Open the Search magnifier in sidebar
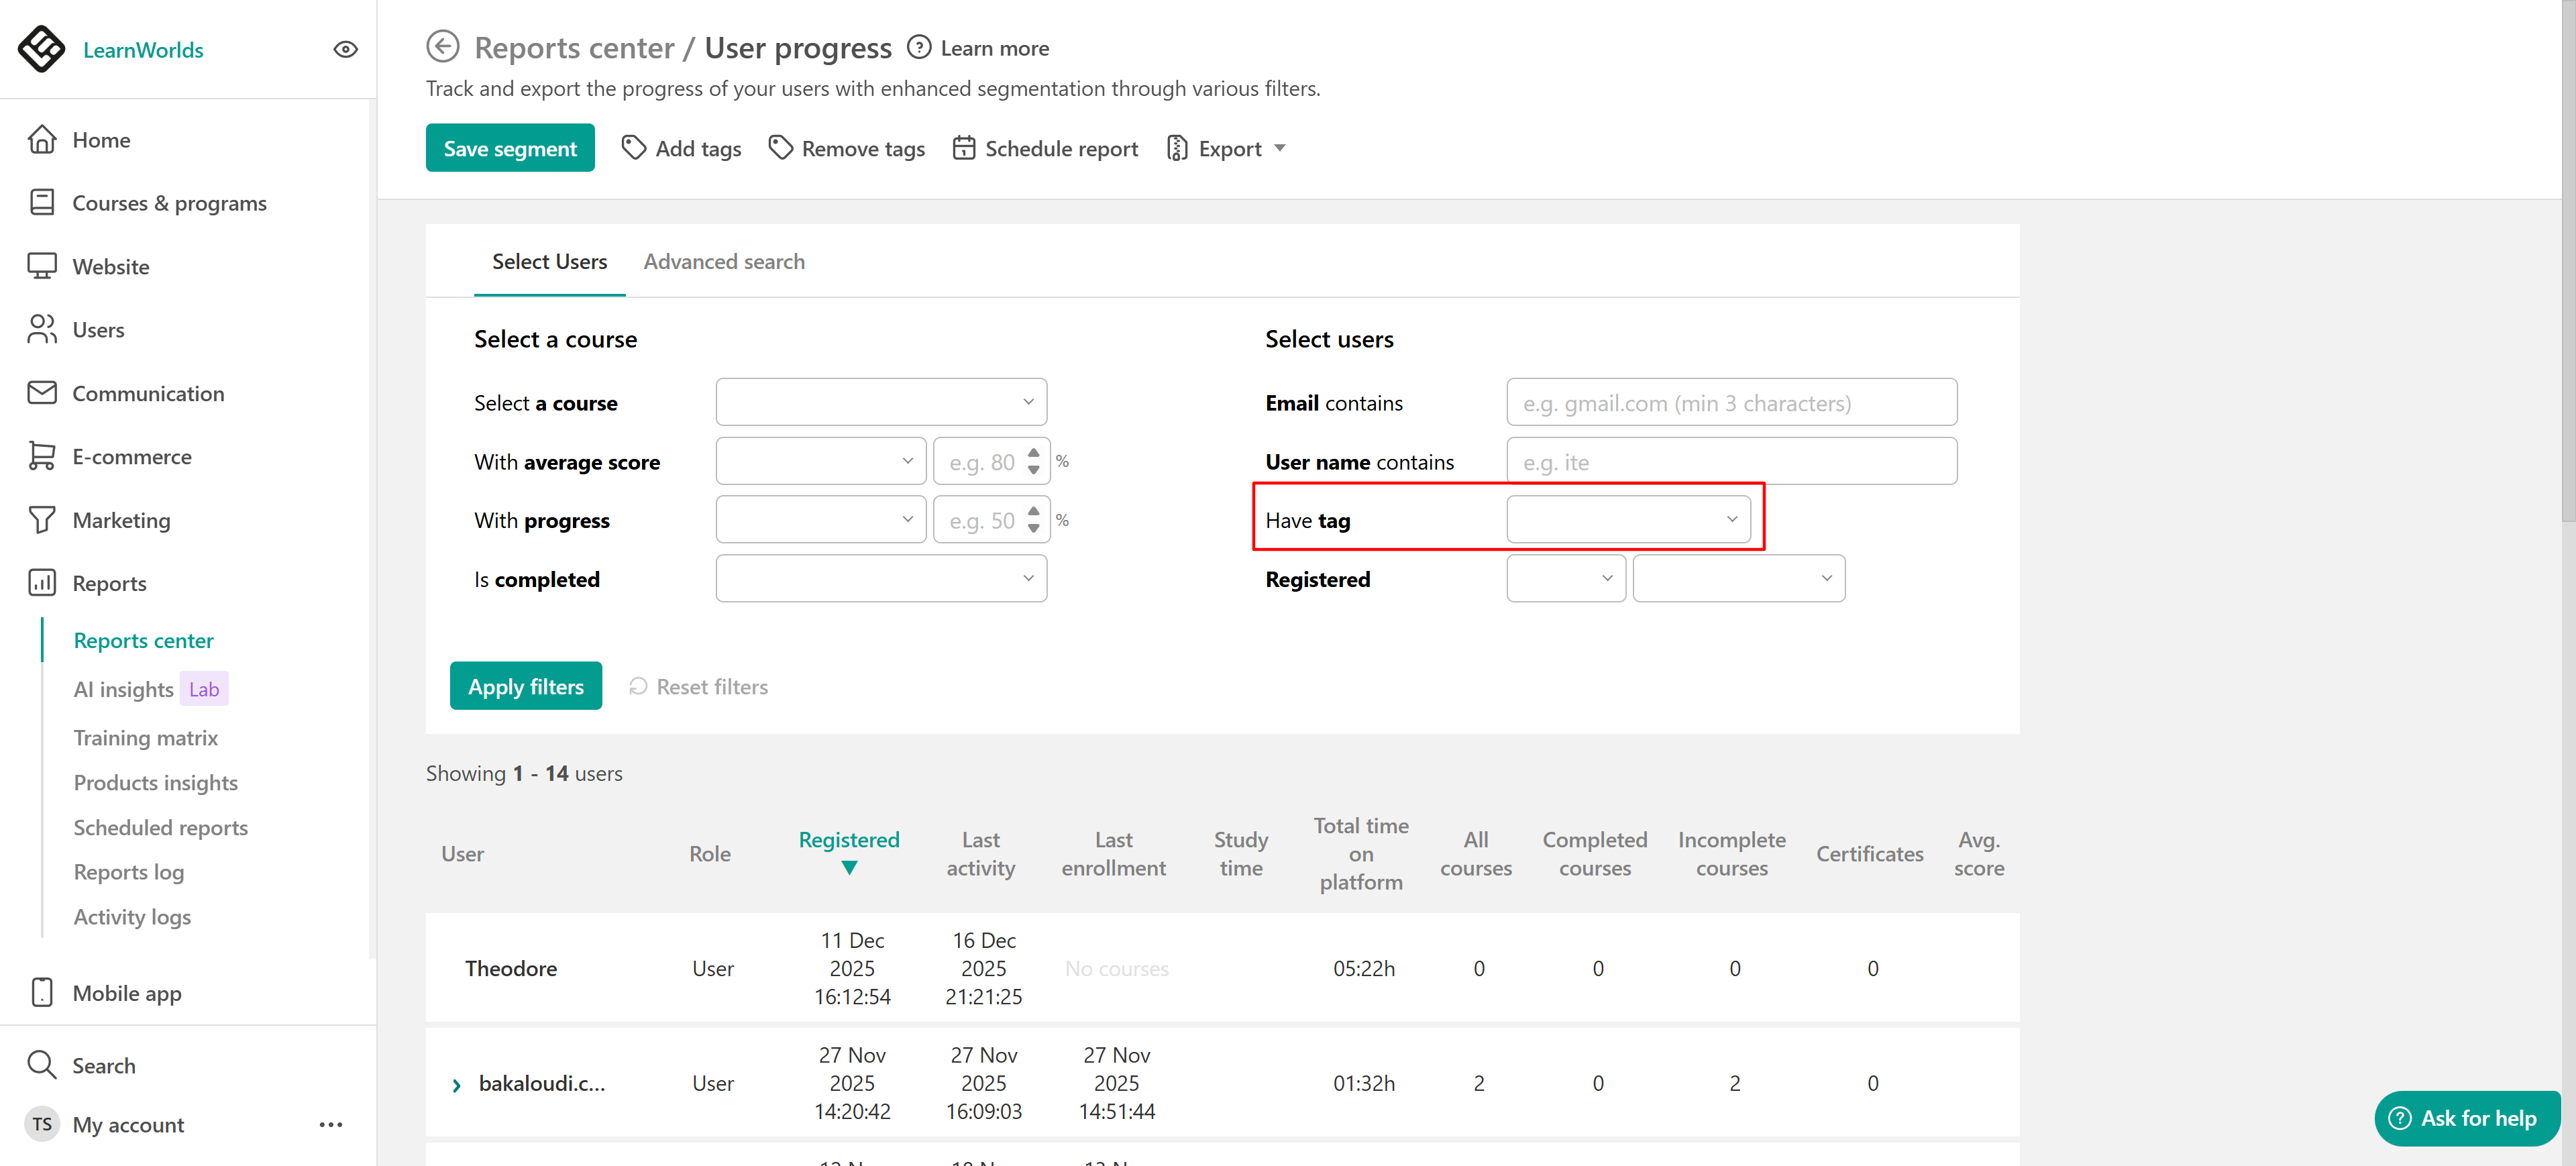 [41, 1064]
